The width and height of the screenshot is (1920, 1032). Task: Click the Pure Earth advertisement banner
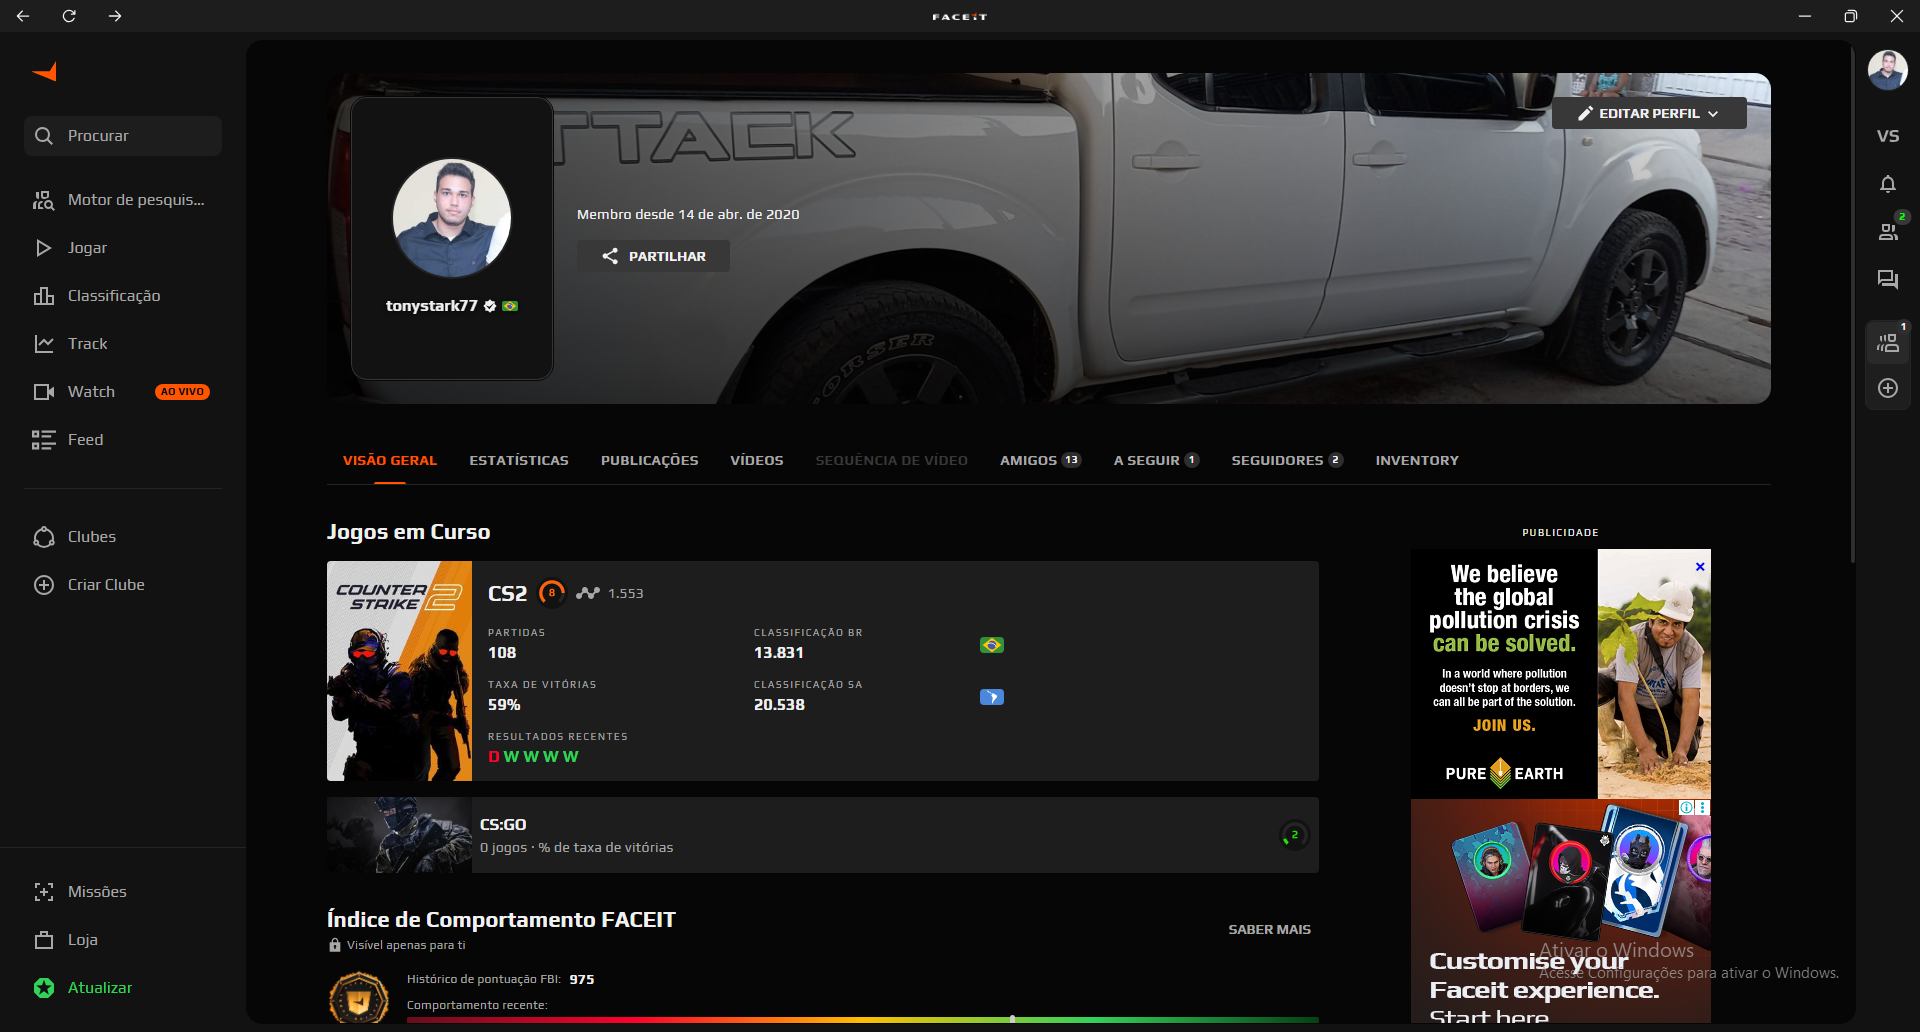coord(1561,673)
